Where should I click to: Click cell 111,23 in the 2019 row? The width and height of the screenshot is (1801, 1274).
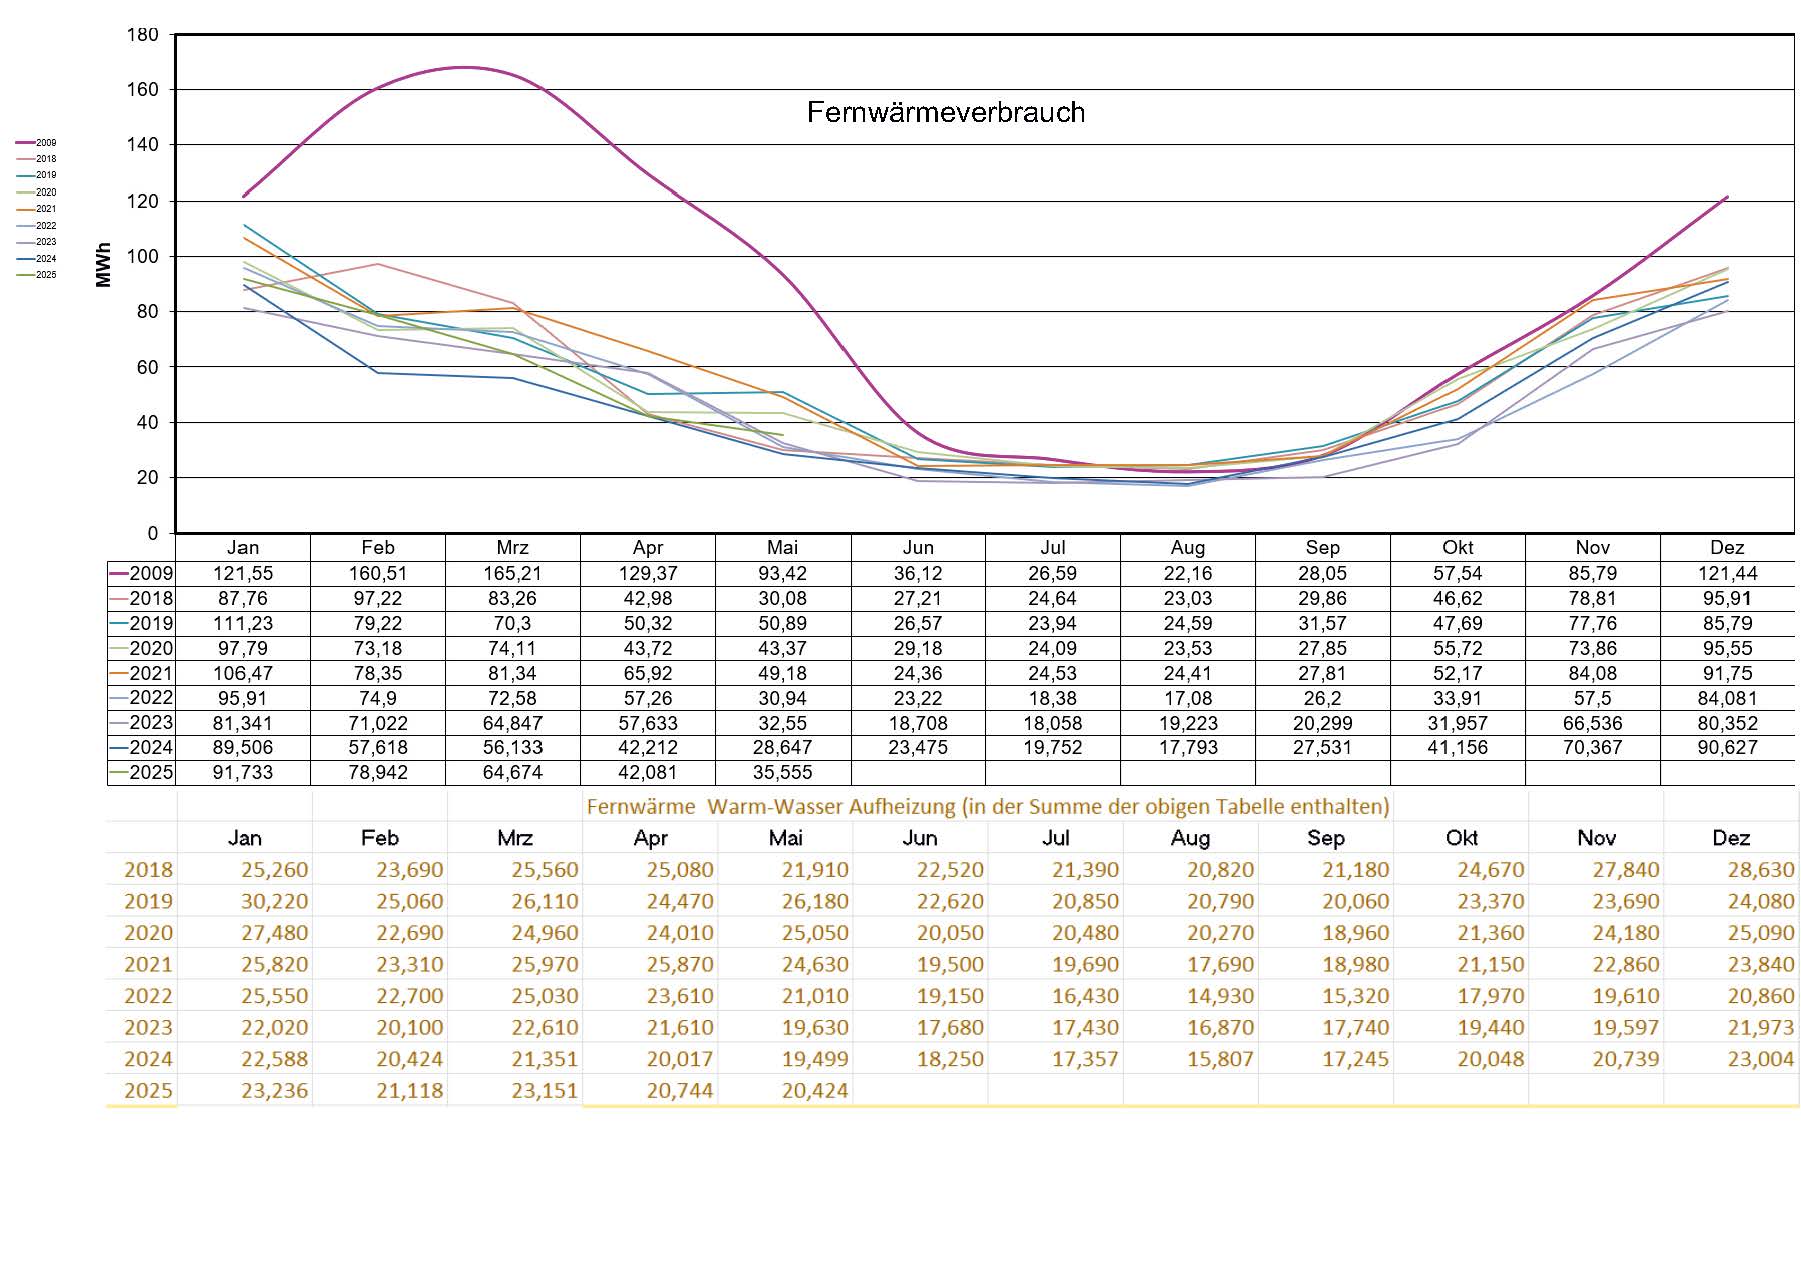tap(242, 623)
